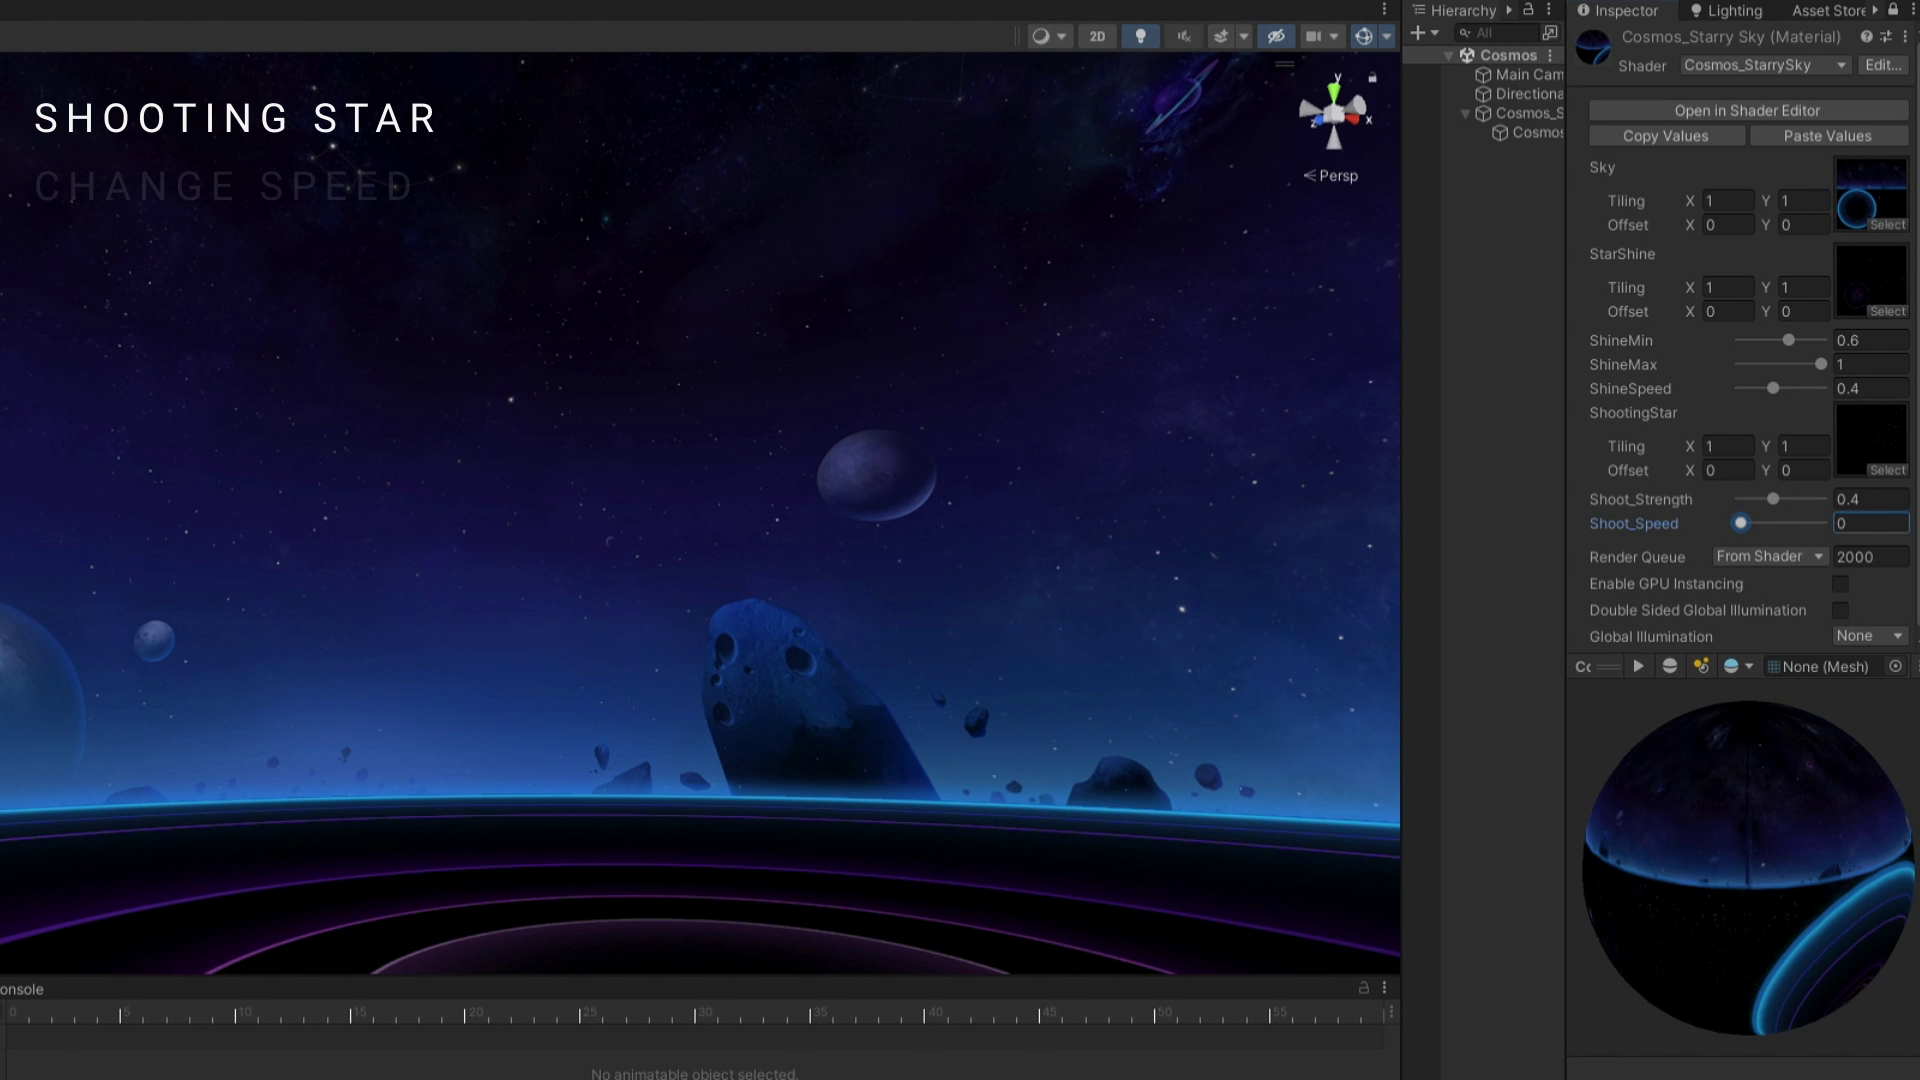Open Cosmos scene three-dot options
This screenshot has width=1920, height=1080.
tap(1551, 56)
